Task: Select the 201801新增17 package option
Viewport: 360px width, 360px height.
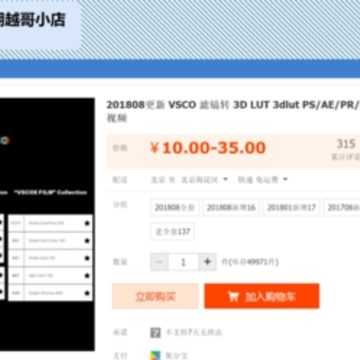Action: (291, 207)
